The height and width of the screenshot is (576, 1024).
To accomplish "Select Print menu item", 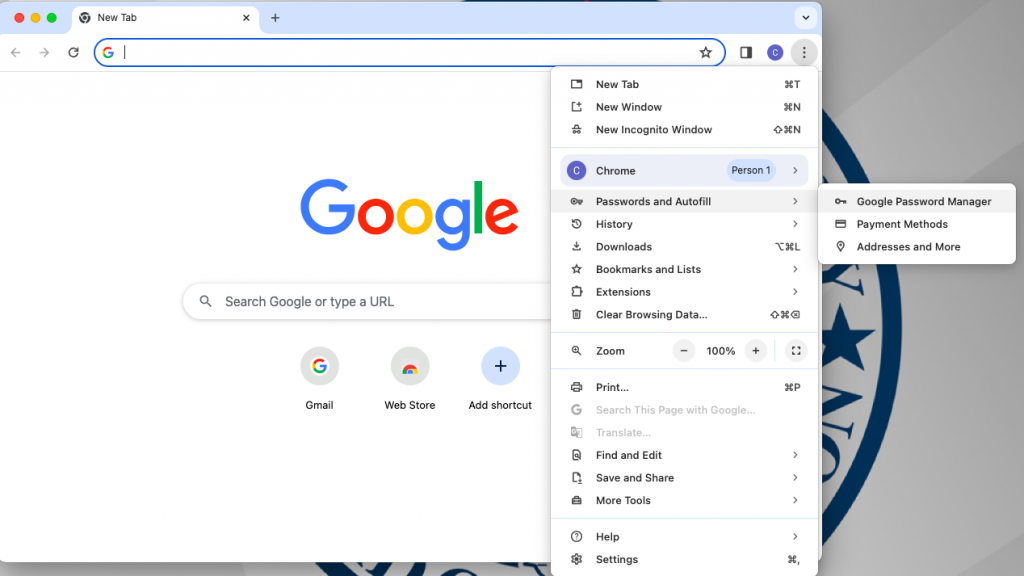I will coord(684,387).
